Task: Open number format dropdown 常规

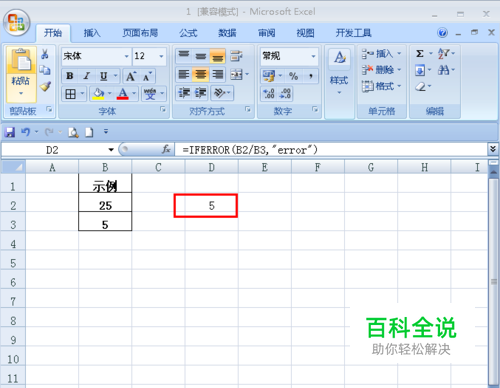Action: click(x=313, y=56)
